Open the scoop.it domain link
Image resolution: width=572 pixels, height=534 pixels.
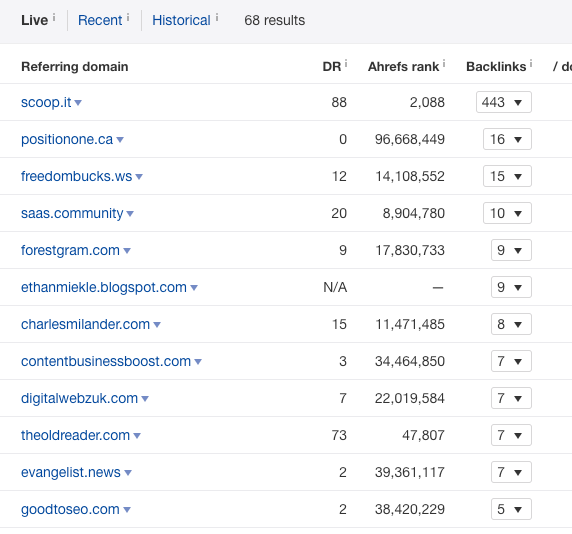46,102
